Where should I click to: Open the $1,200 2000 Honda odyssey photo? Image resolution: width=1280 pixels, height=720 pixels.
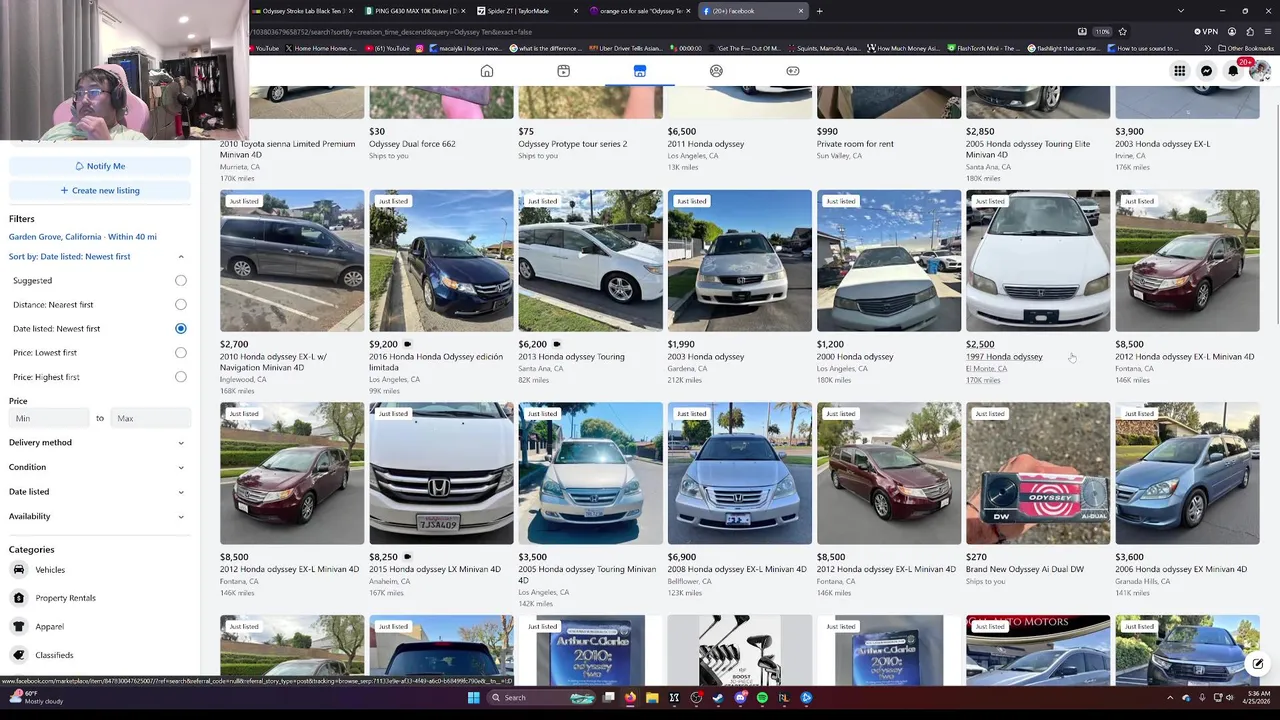[x=889, y=261]
